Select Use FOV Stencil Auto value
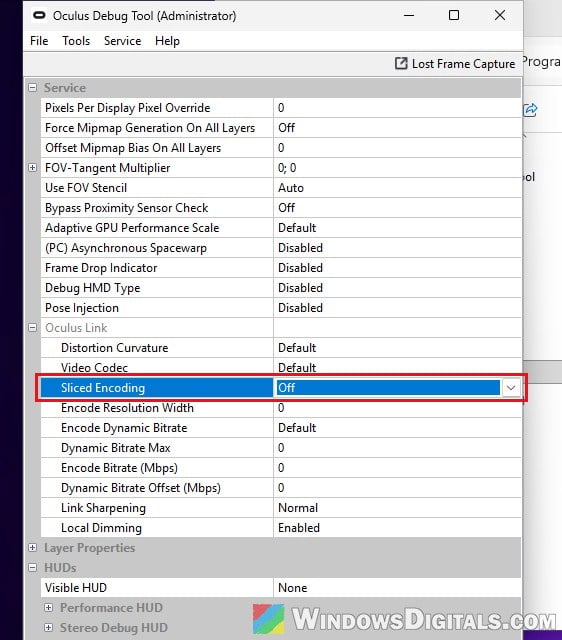 click(397, 188)
